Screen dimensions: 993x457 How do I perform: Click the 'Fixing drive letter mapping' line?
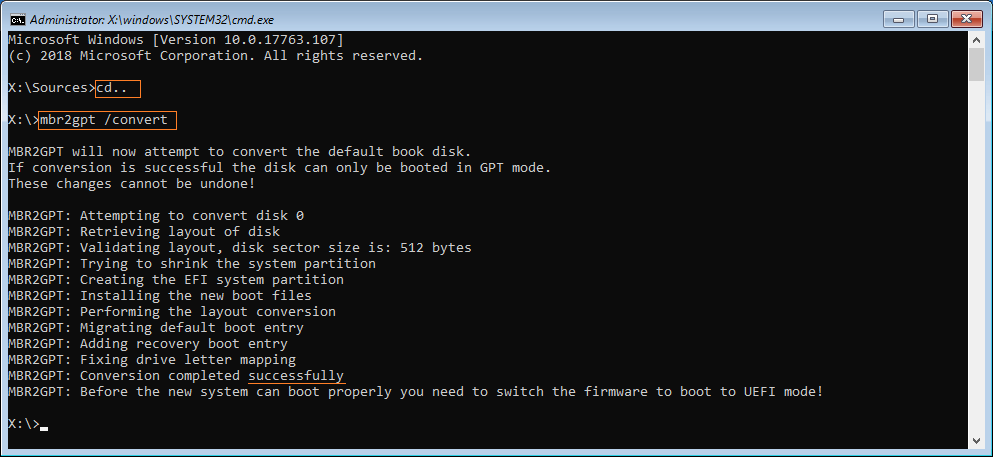tap(152, 360)
